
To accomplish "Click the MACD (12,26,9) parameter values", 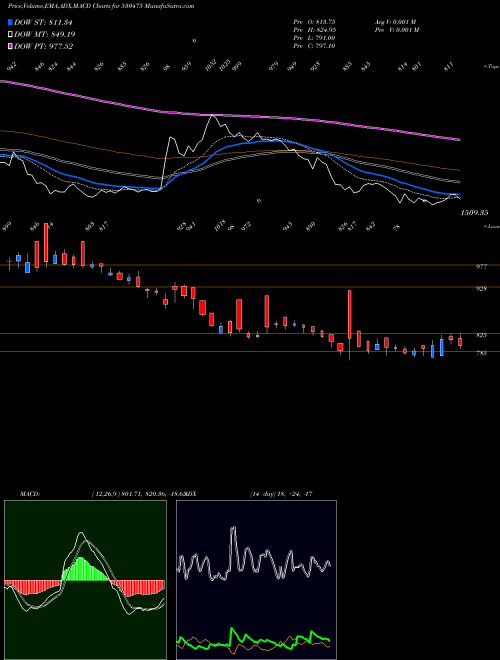I will (x=138, y=494).
